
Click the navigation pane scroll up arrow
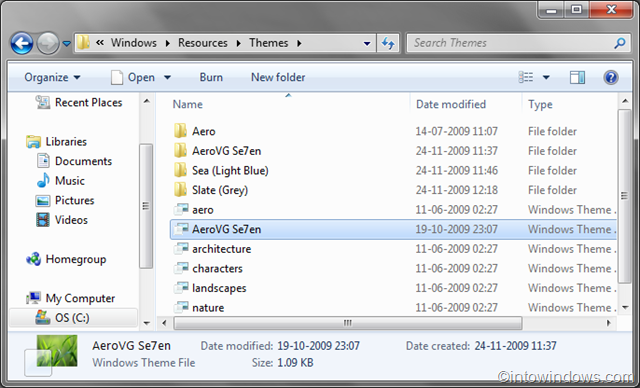147,101
